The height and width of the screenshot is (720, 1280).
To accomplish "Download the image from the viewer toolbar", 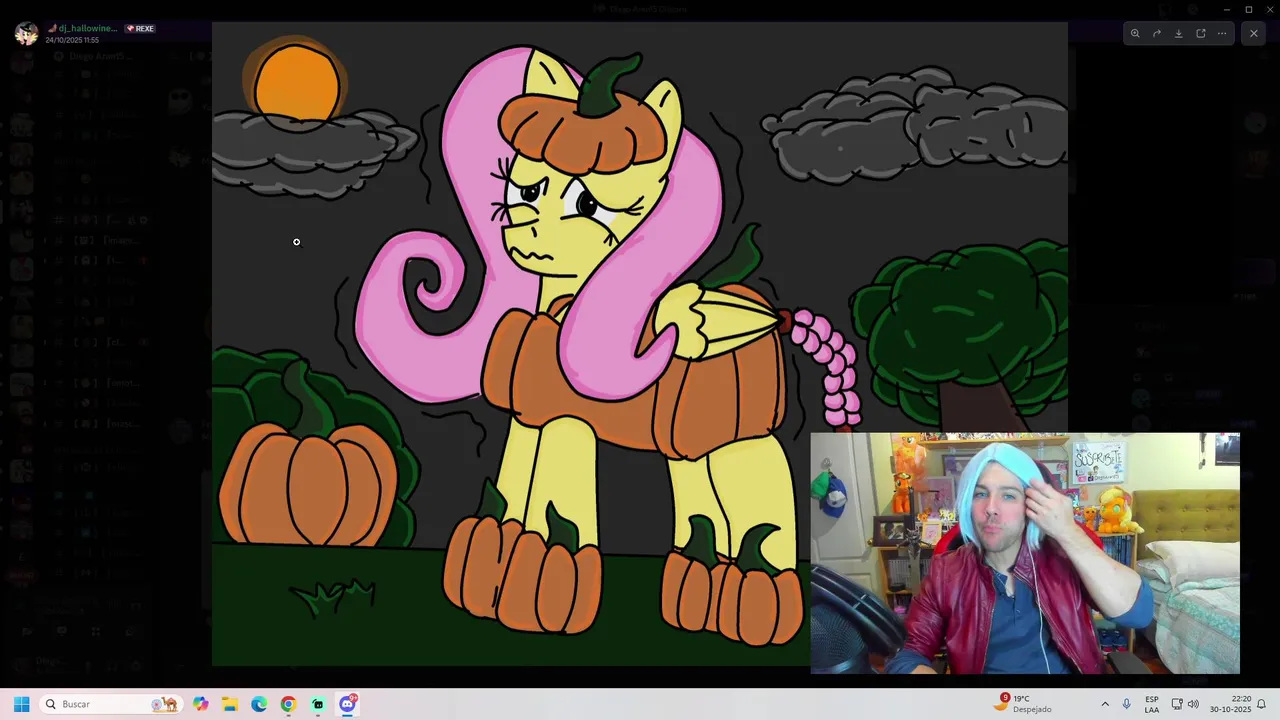I will tap(1179, 33).
